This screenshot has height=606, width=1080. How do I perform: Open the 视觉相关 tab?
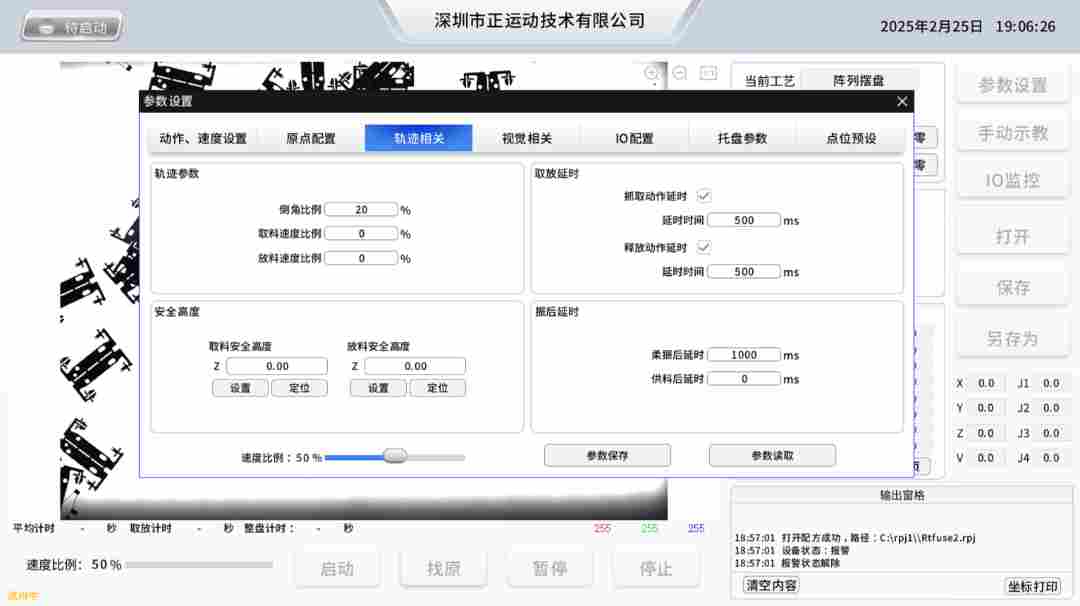[527, 138]
